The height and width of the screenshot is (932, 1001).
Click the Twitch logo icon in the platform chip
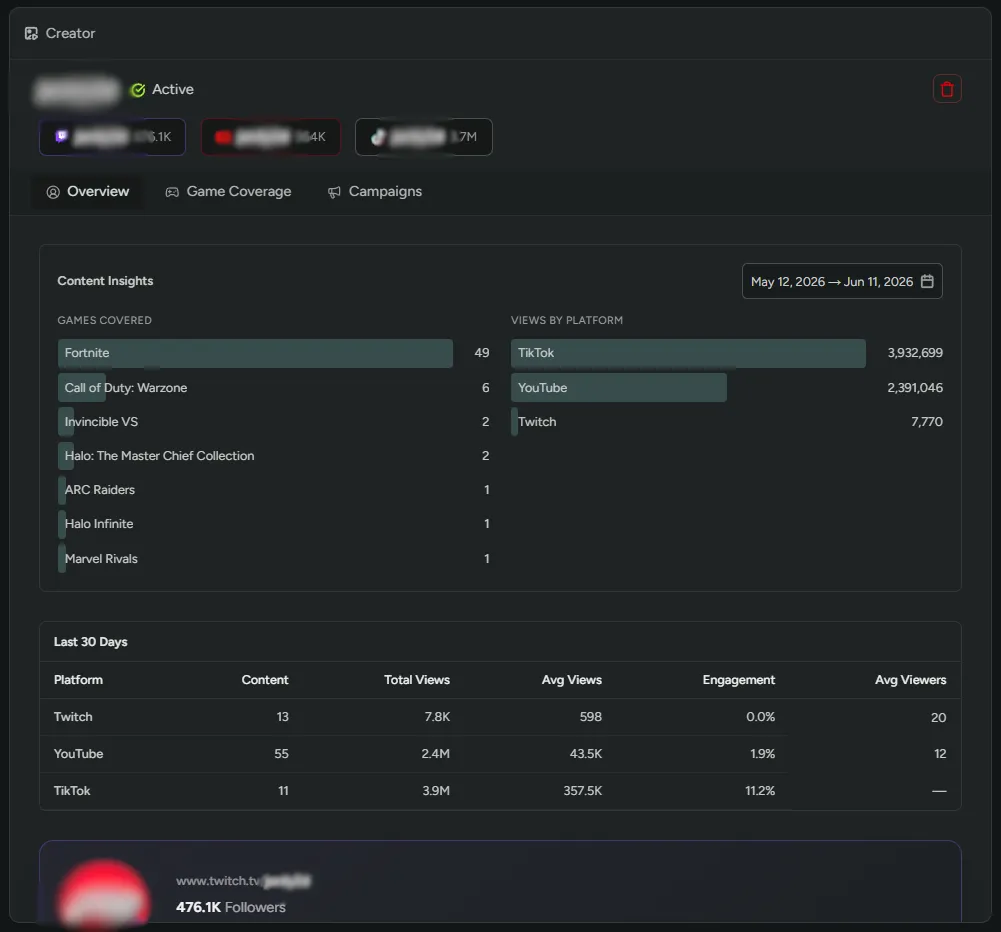pyautogui.click(x=61, y=136)
